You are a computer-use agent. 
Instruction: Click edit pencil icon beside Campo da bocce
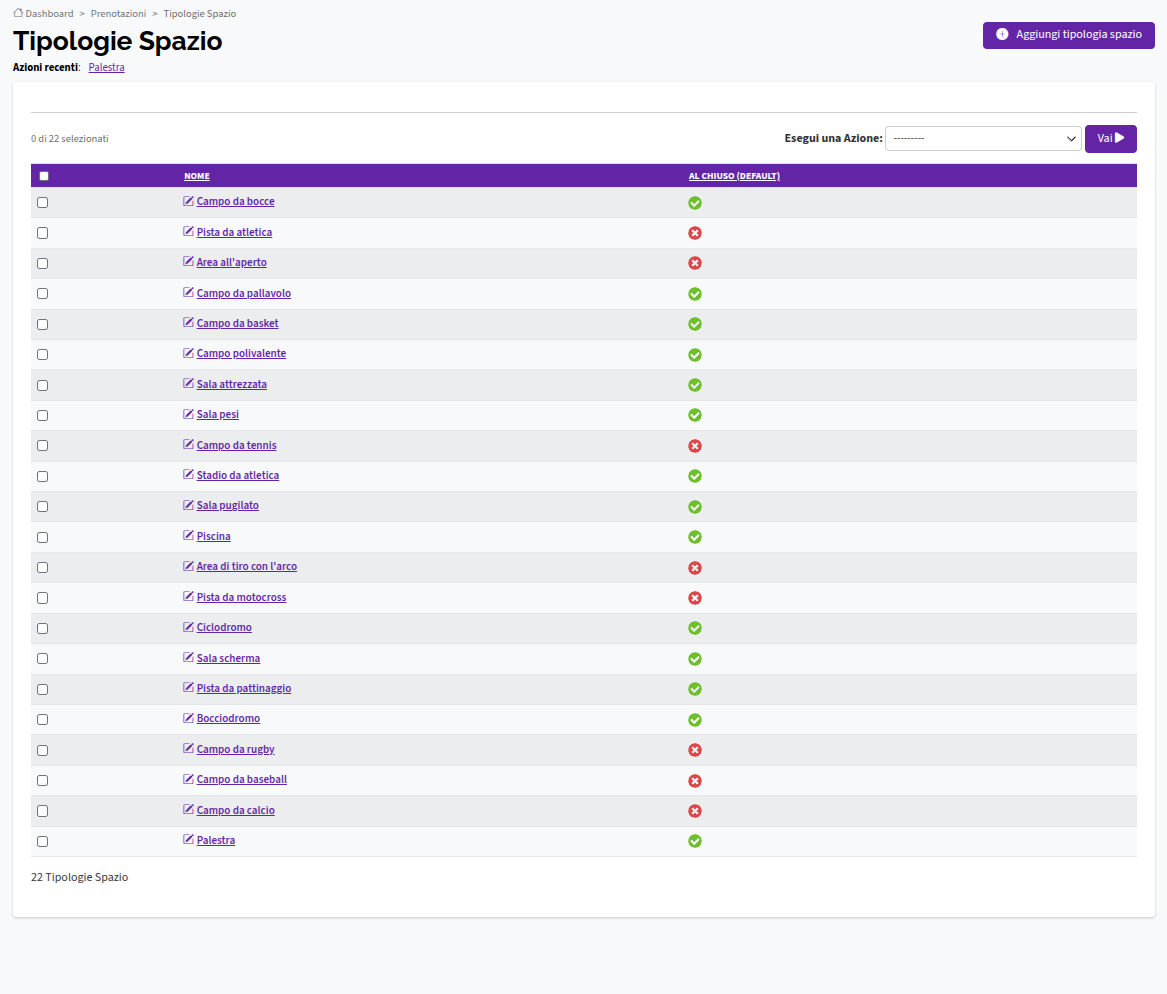188,201
